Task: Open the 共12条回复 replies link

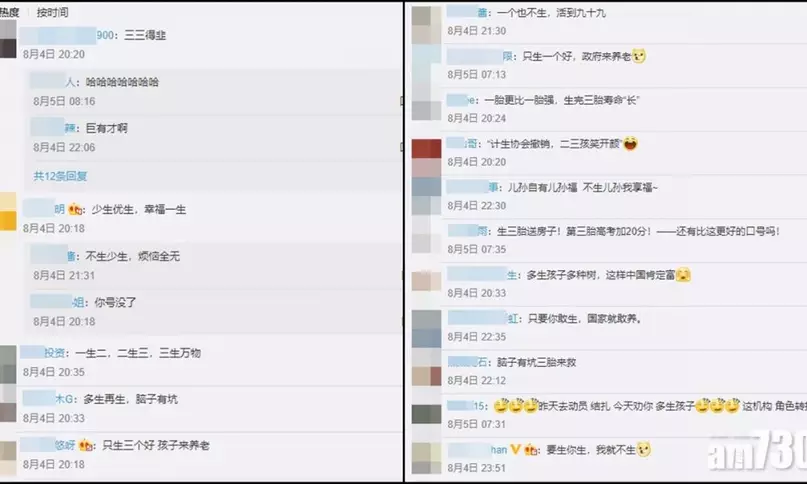Action: tap(60, 176)
